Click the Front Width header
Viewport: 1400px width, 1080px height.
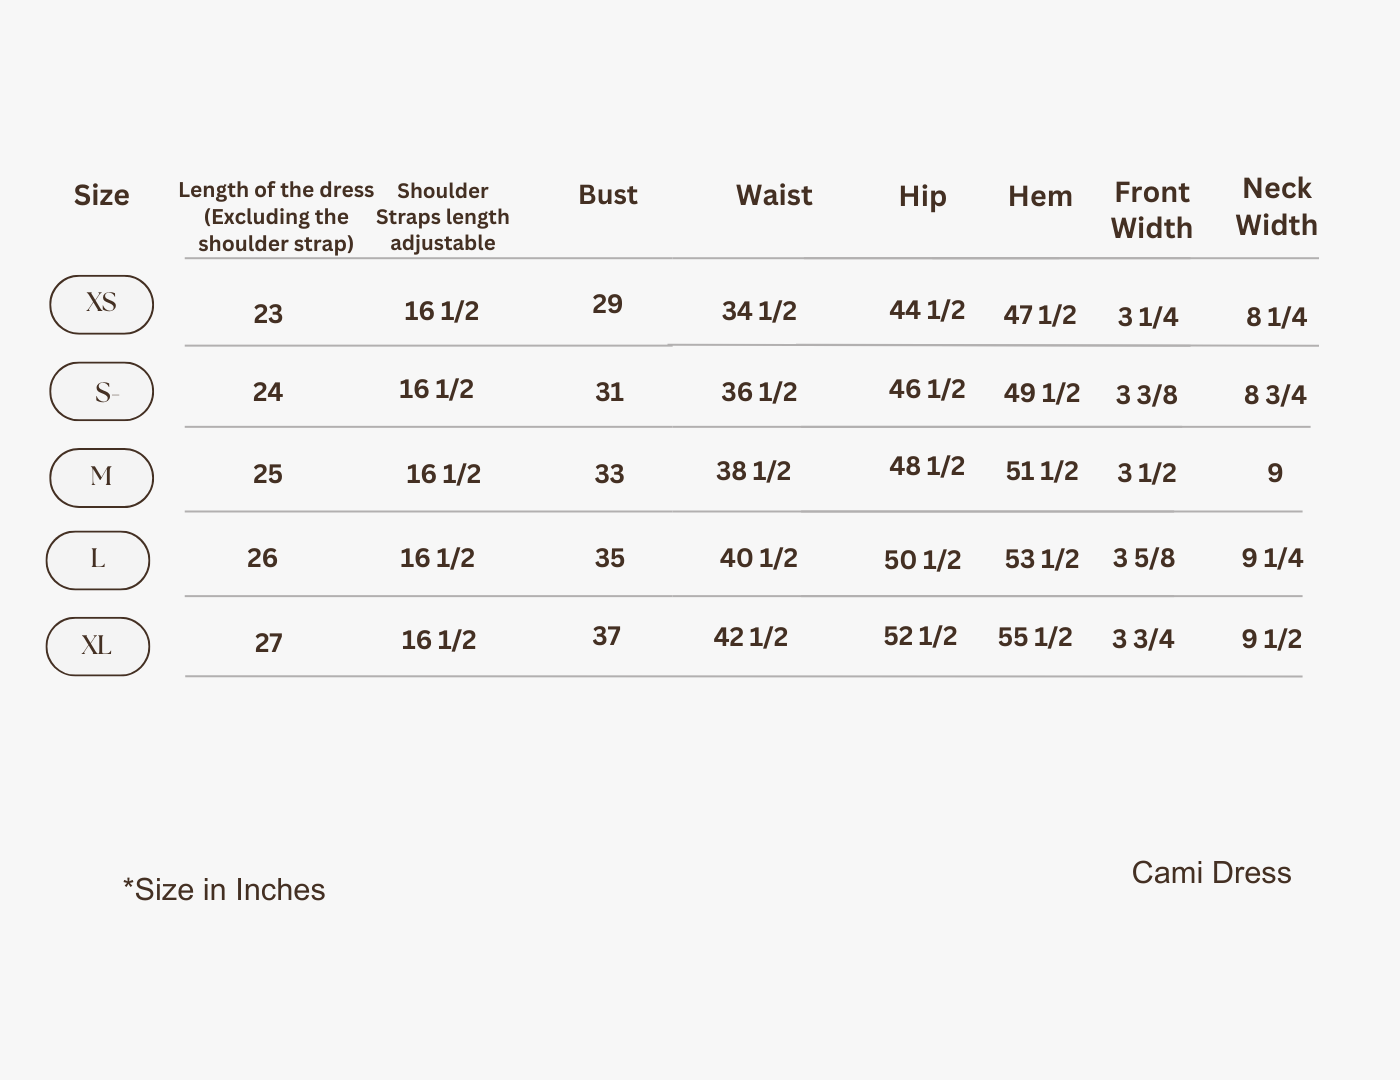1152,210
